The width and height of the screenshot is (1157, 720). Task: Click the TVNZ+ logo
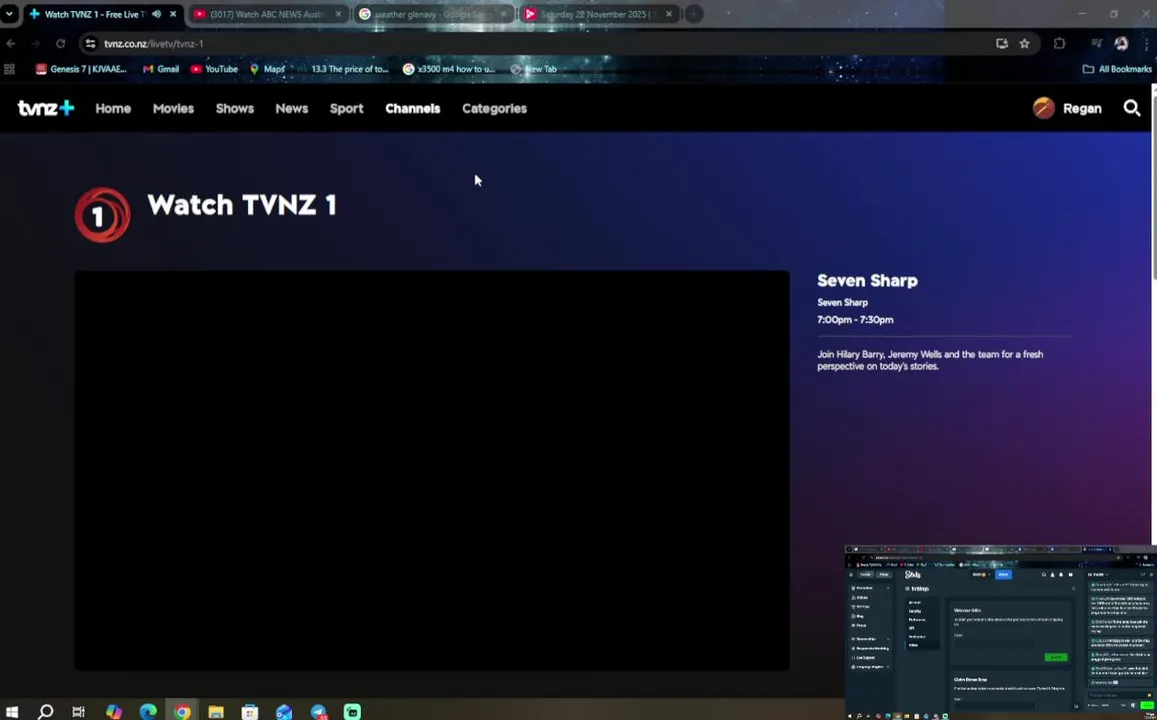tap(46, 108)
